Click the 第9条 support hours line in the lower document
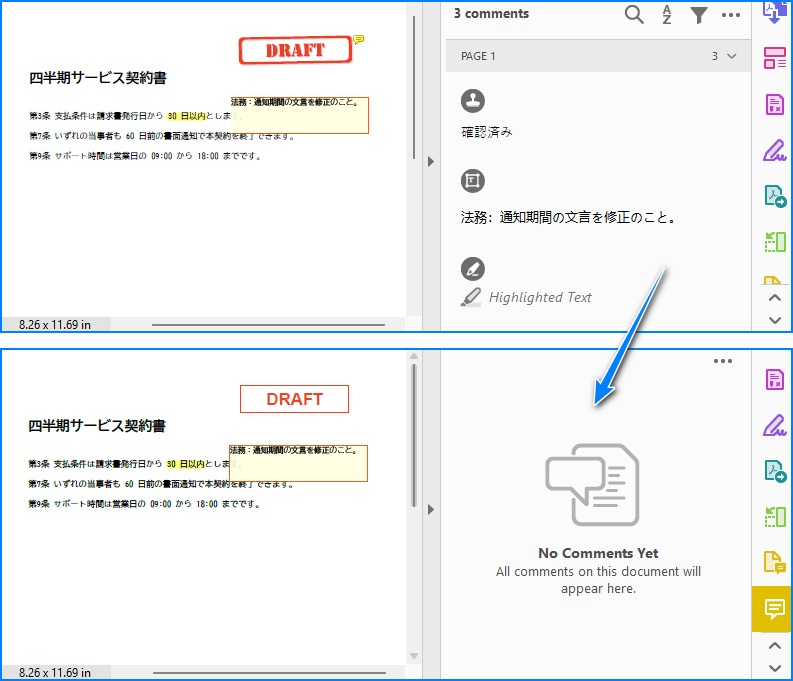 (x=144, y=504)
